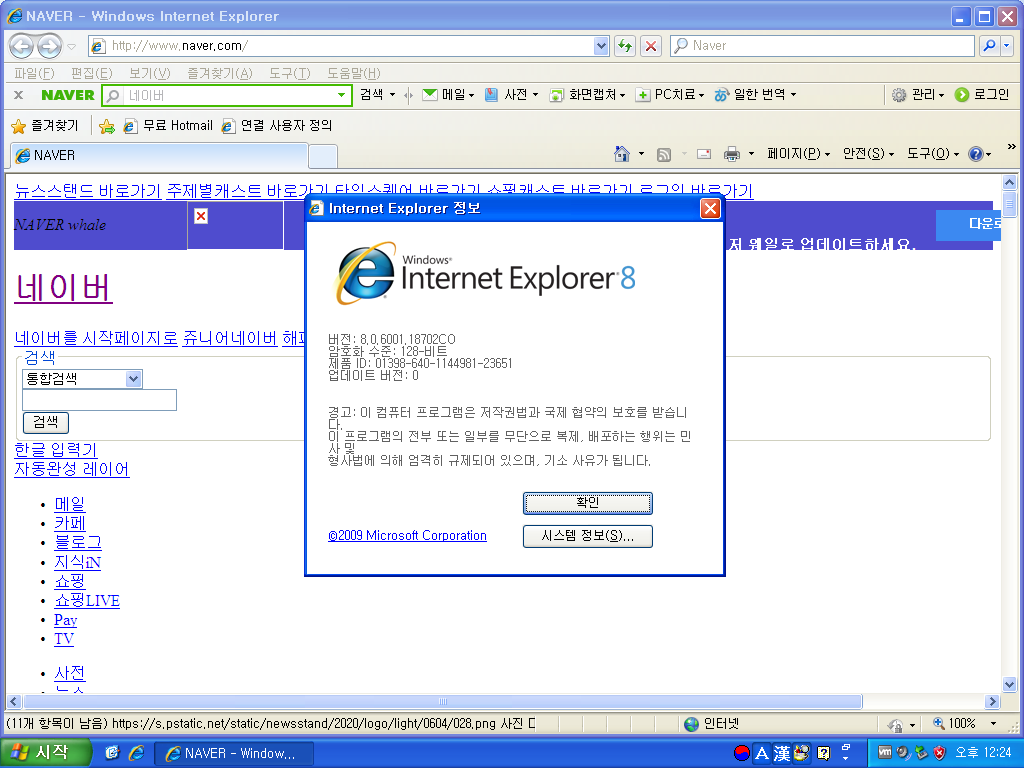Screen dimensions: 1024x768
Task: Close the NAVER toolbar with X
Action: [x=18, y=95]
